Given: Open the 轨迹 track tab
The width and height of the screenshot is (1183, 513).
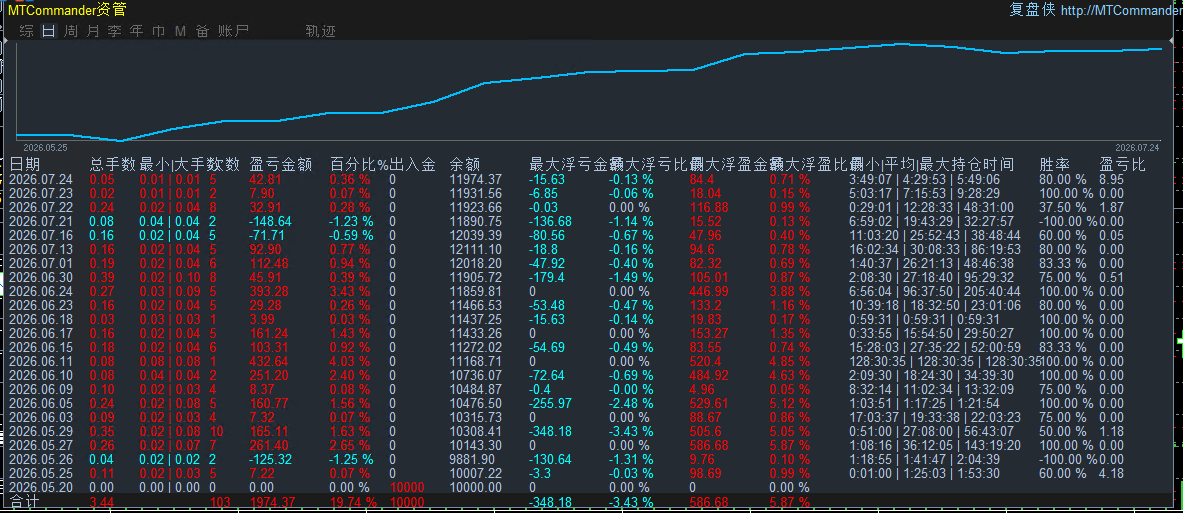Looking at the screenshot, I should point(321,31).
